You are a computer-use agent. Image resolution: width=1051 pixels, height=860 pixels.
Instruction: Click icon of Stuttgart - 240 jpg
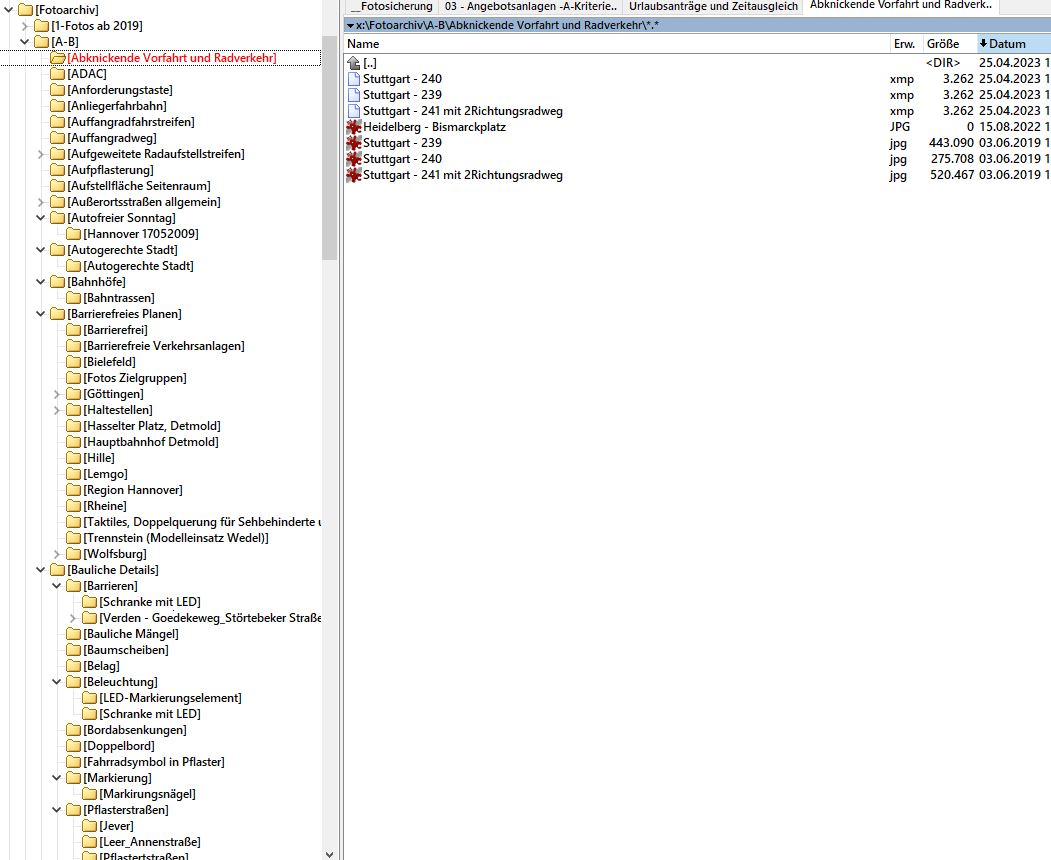pos(354,159)
